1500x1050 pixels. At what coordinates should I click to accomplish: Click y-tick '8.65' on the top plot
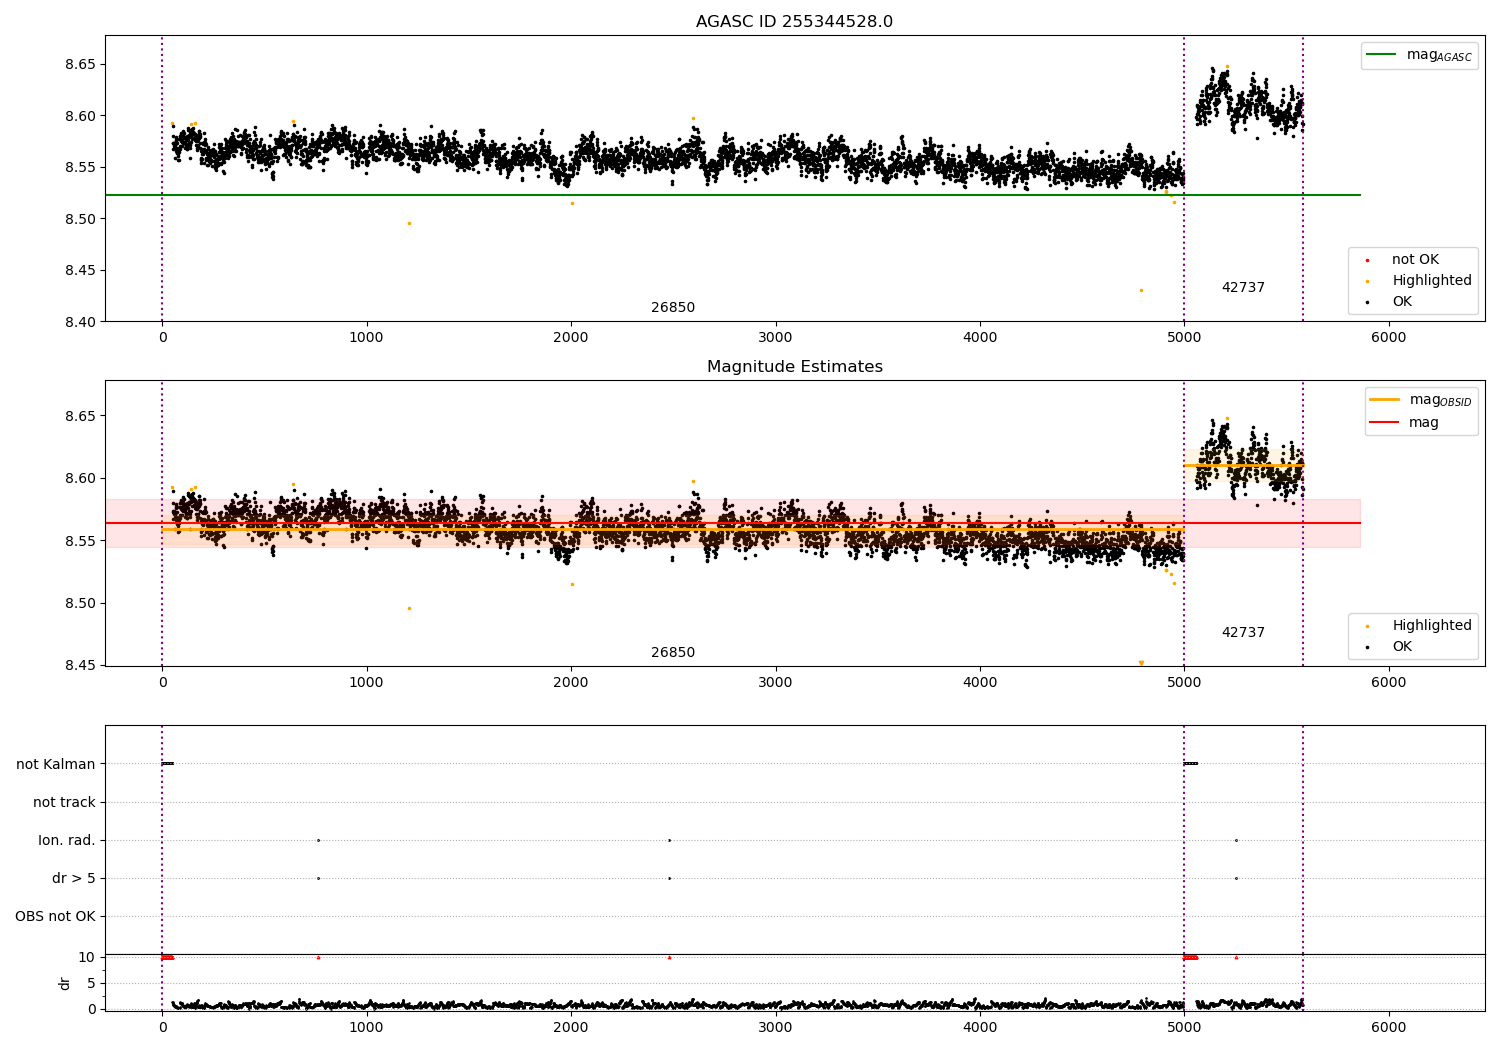(80, 65)
